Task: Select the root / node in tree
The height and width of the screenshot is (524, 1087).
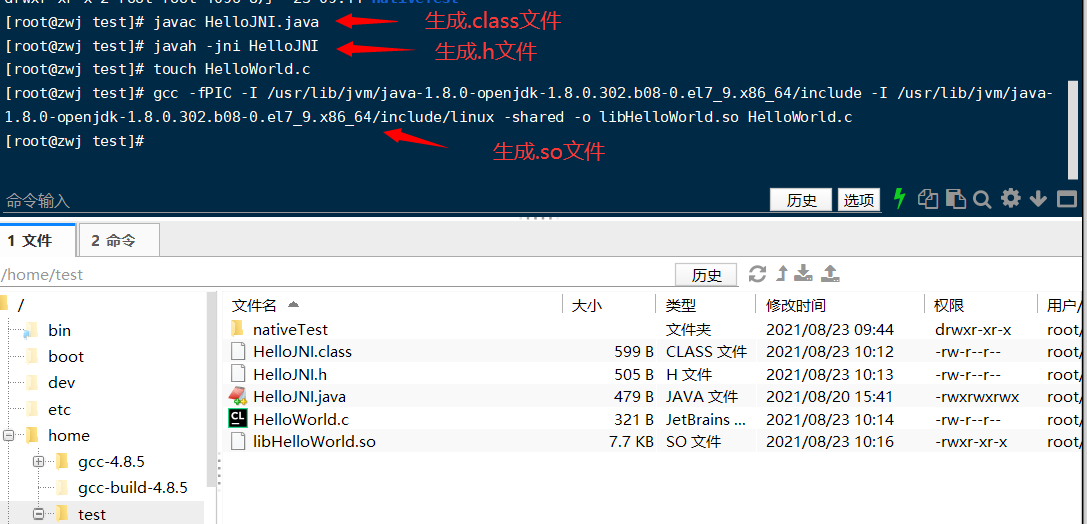Action: coord(20,304)
